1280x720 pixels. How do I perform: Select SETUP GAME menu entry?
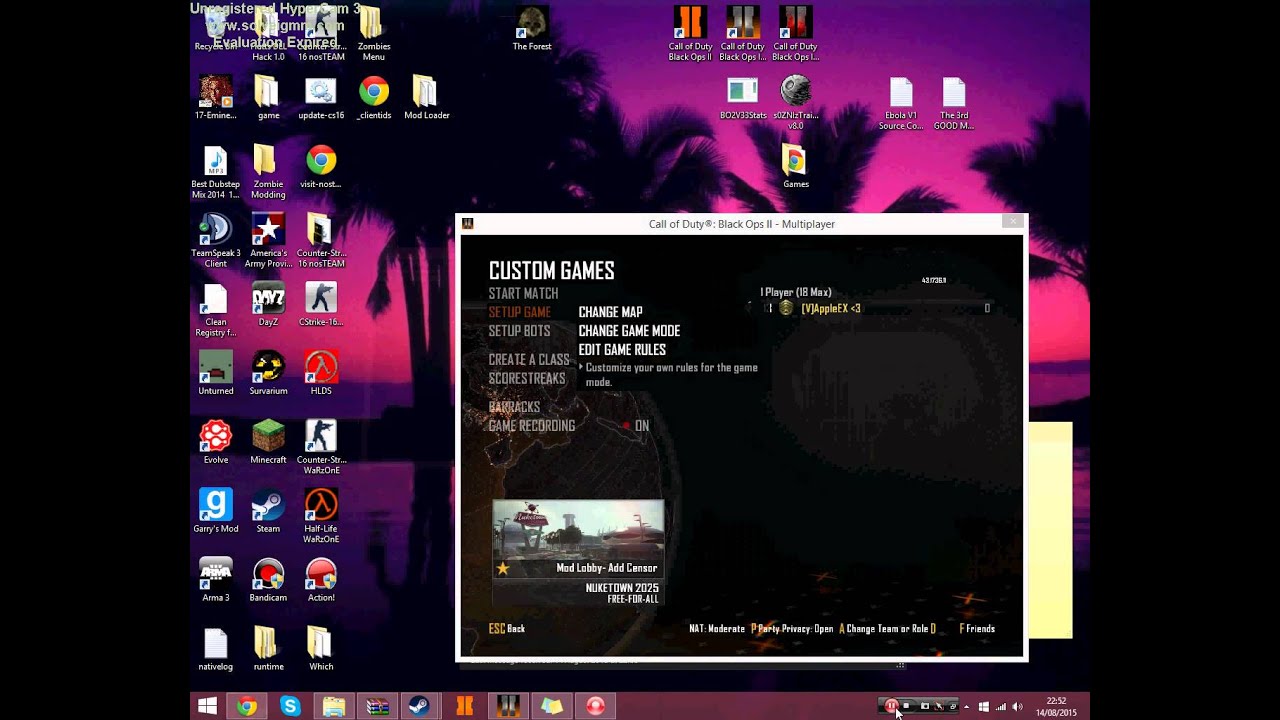tap(519, 312)
